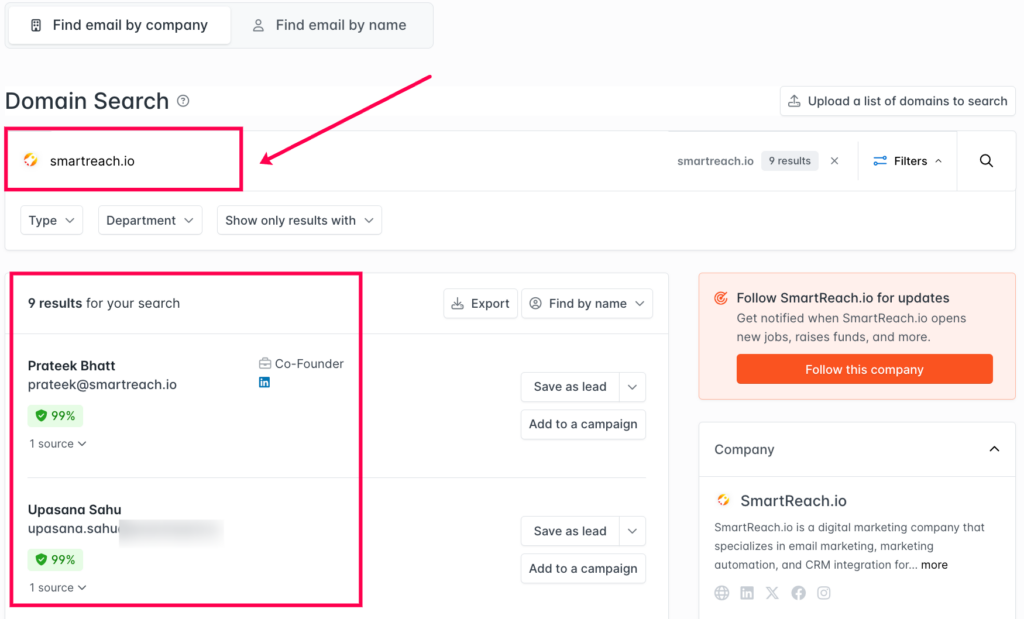Click Upasana Sahu name
Screen dimensions: 1024x619
[74, 509]
